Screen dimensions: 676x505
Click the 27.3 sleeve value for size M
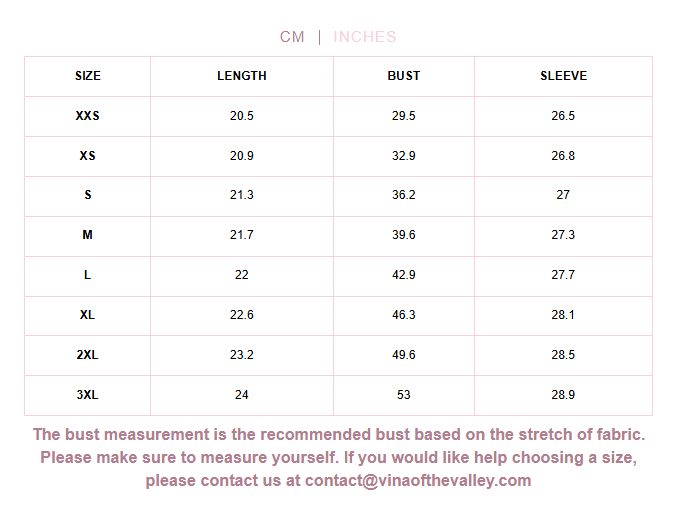(563, 235)
